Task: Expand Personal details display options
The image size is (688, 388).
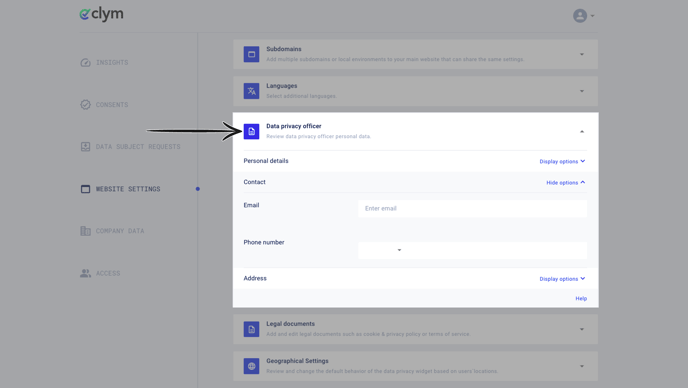Action: click(562, 162)
